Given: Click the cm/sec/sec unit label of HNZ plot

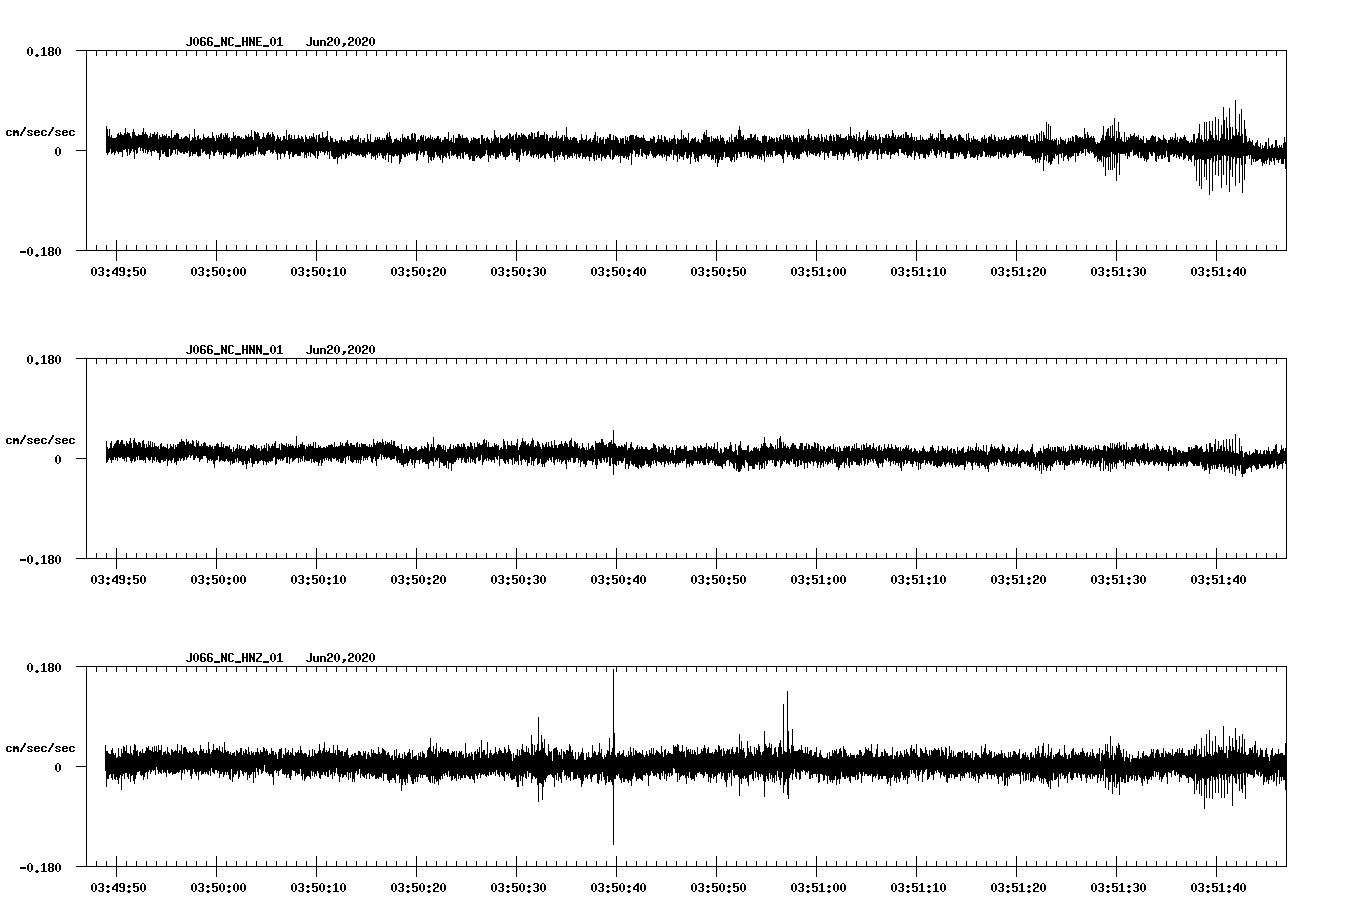Looking at the screenshot, I should 40,748.
